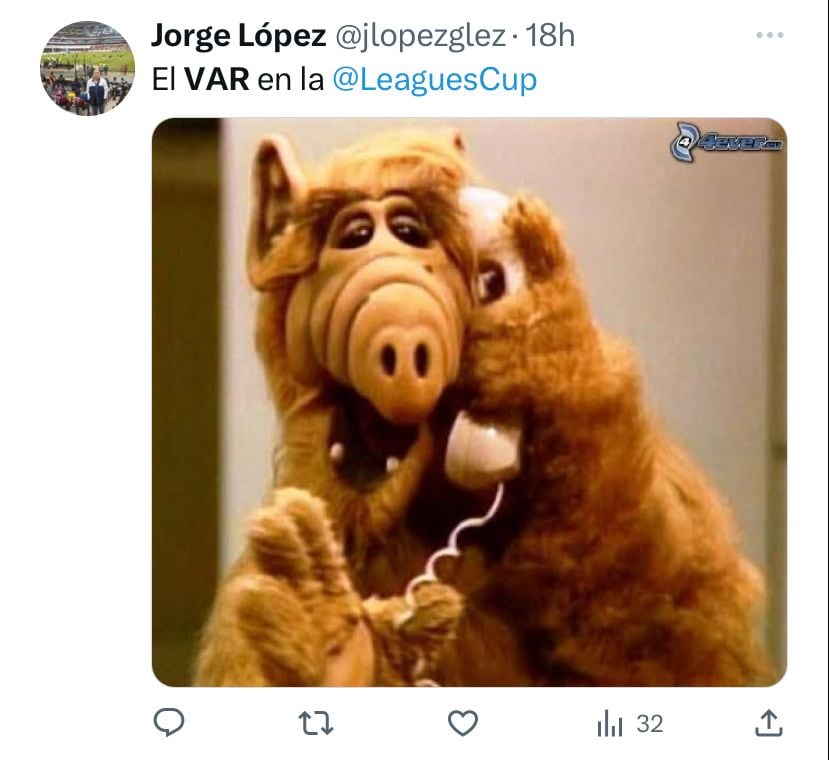Click the 32 views count

[650, 724]
